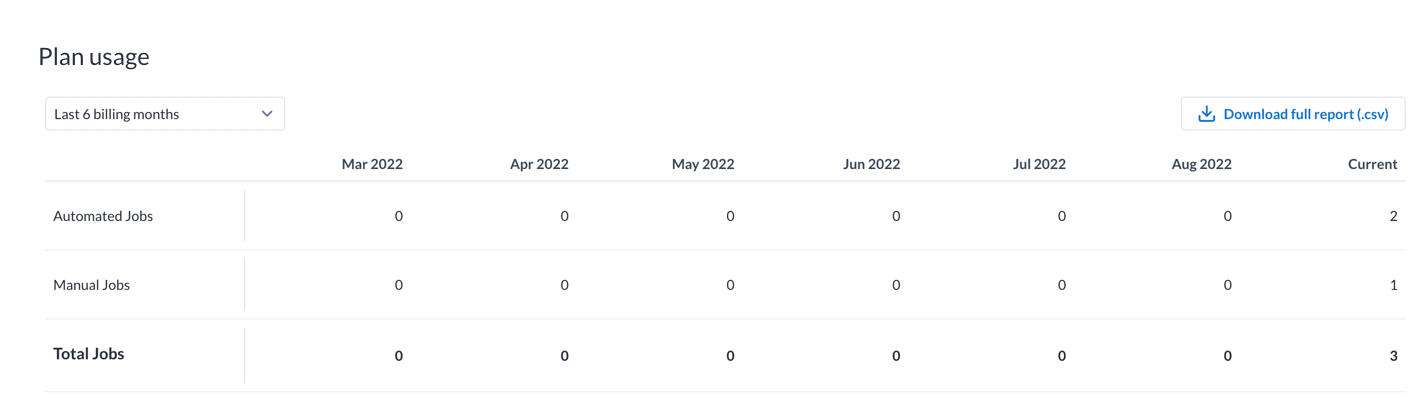This screenshot has height=412, width=1428.
Task: Click the May 2022 column header
Action: (x=703, y=164)
